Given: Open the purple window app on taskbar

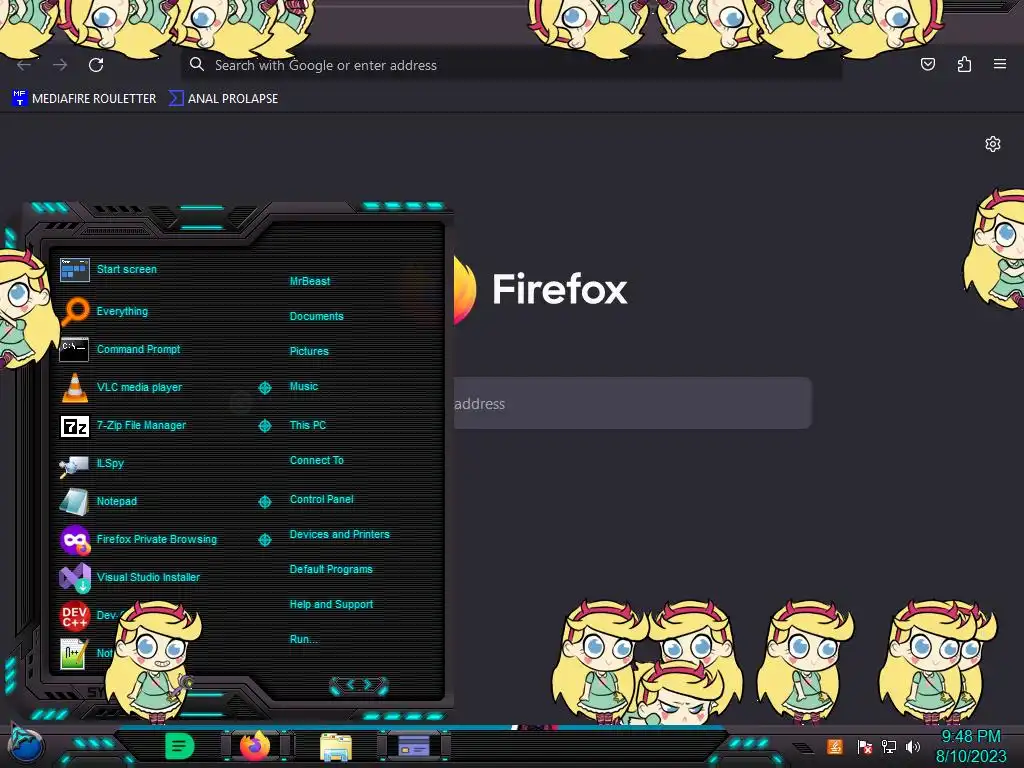Looking at the screenshot, I should tap(414, 746).
